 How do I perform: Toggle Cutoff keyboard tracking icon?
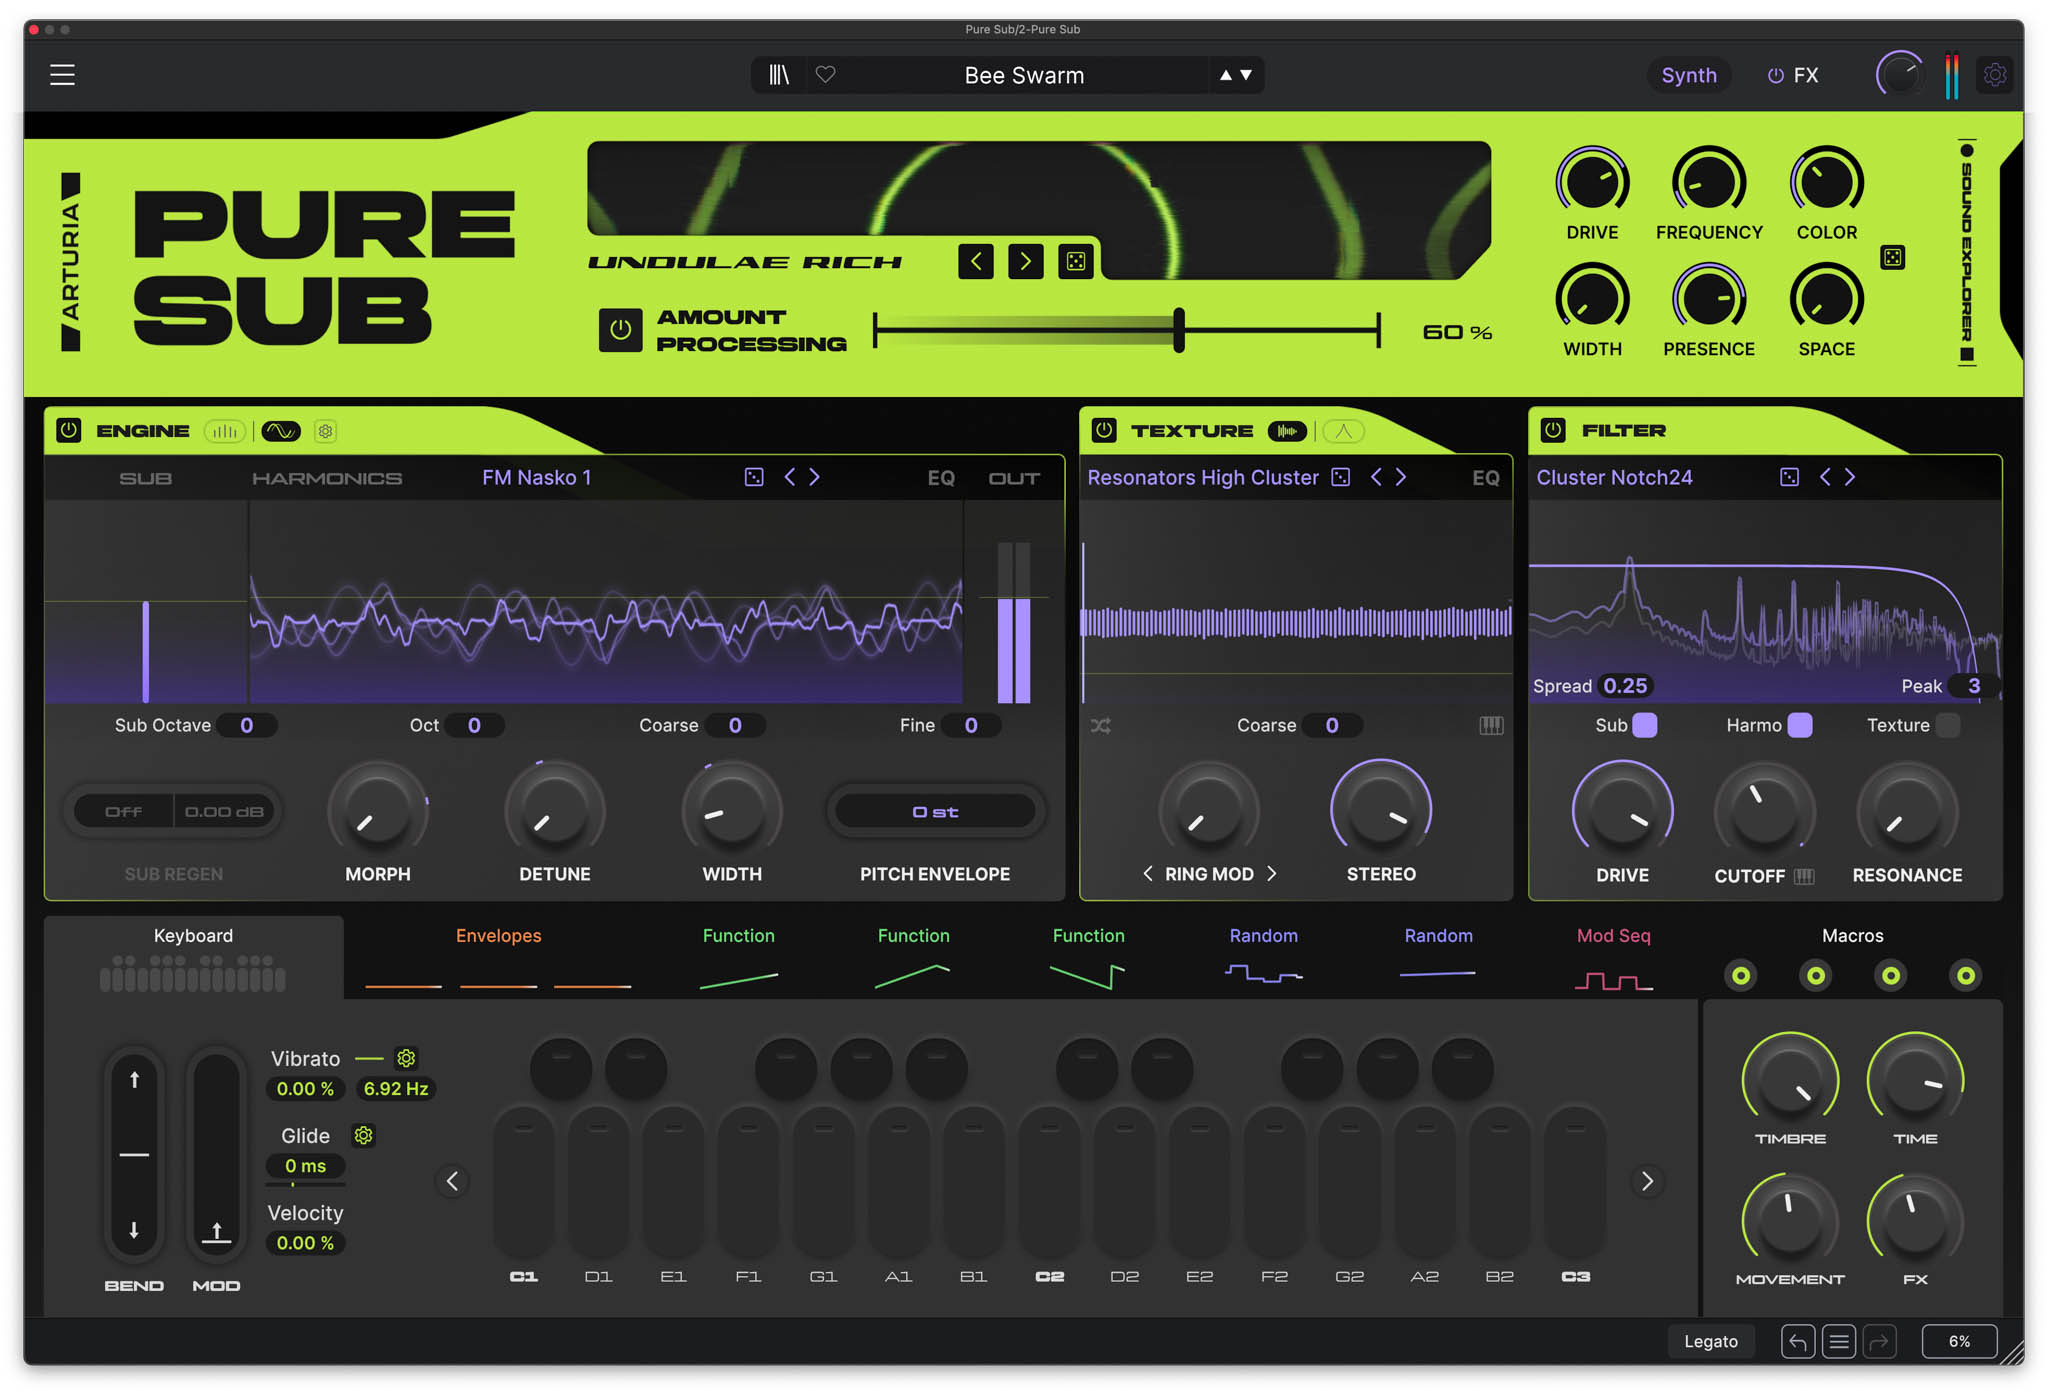pyautogui.click(x=1804, y=877)
